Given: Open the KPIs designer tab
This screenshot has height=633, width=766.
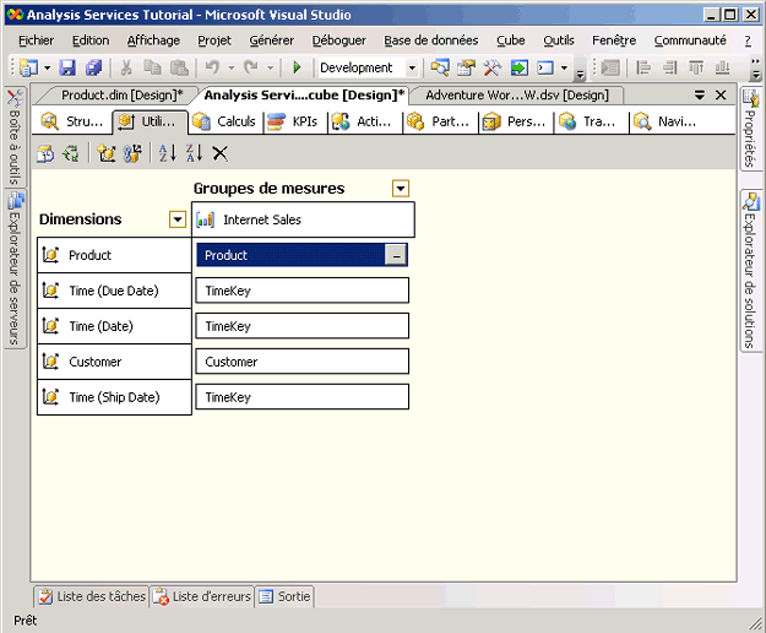Looking at the screenshot, I should click(x=292, y=121).
